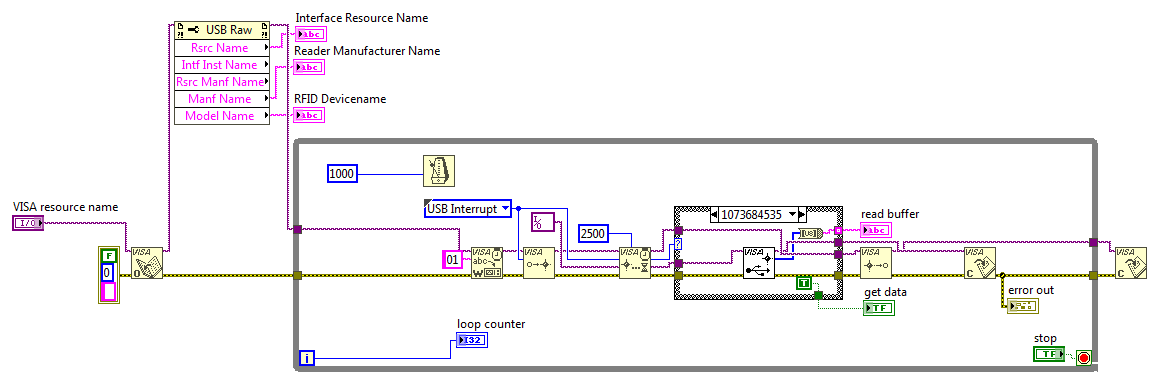Select the VISA USB Get Interrupt Data node
1155x378 pixels.
[x=759, y=262]
